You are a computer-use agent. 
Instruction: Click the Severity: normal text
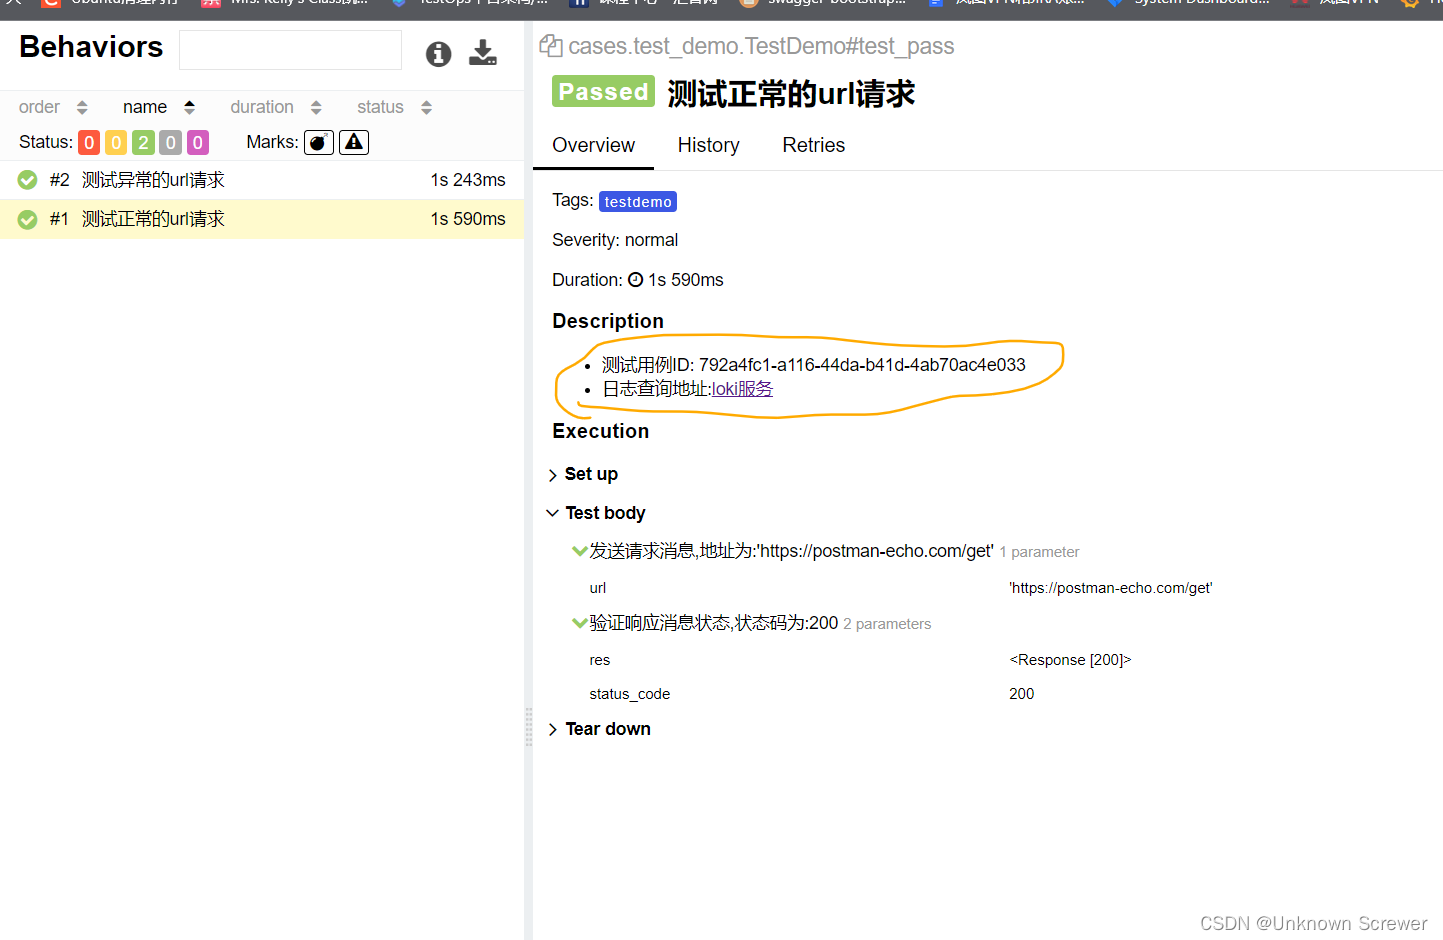tap(615, 240)
